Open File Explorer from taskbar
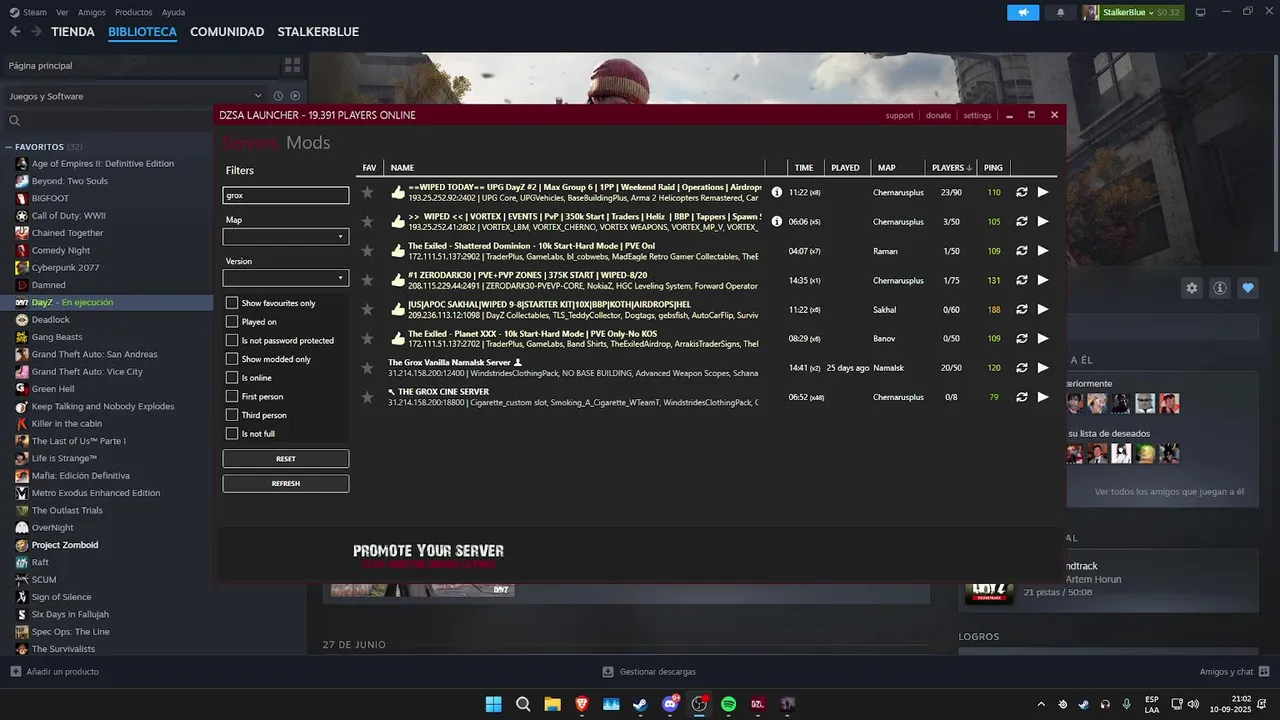 click(552, 704)
